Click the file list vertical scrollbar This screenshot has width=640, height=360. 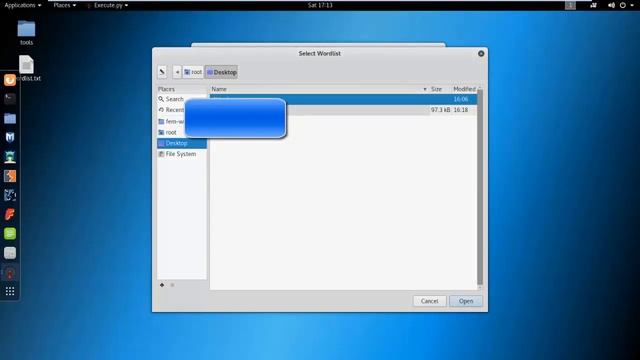(x=480, y=188)
